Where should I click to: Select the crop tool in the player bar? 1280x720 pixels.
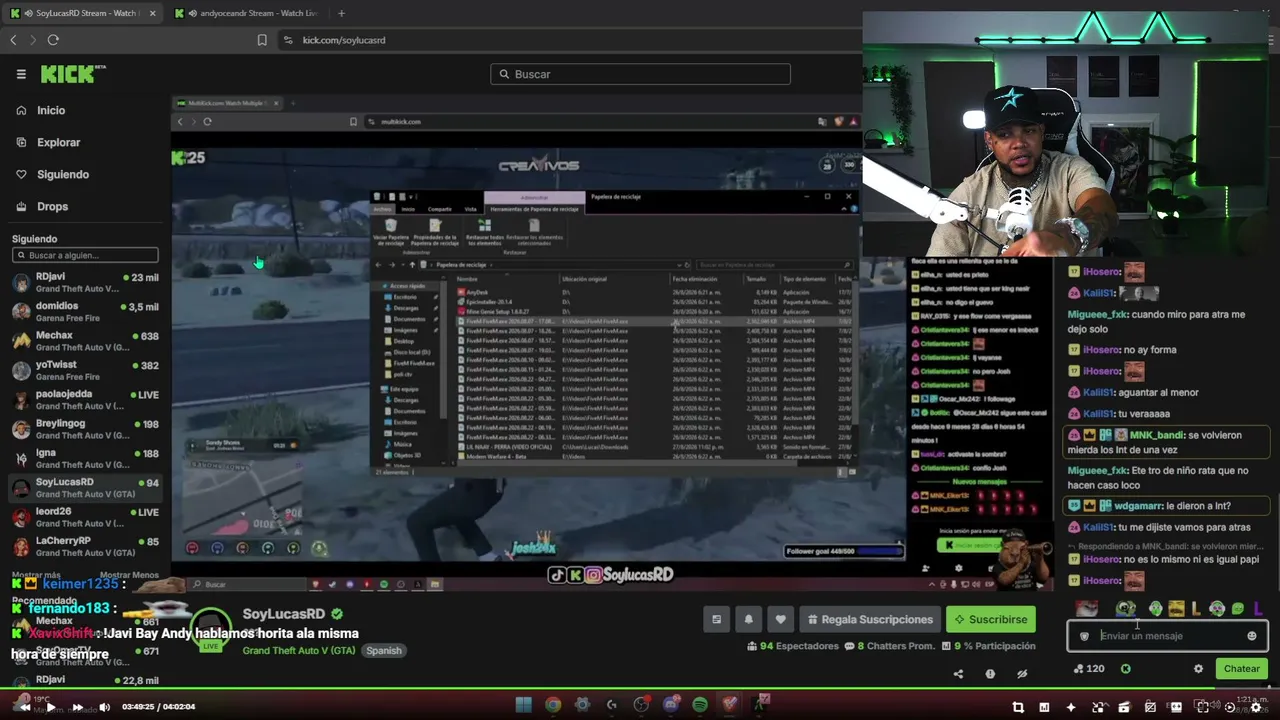[x=1018, y=707]
